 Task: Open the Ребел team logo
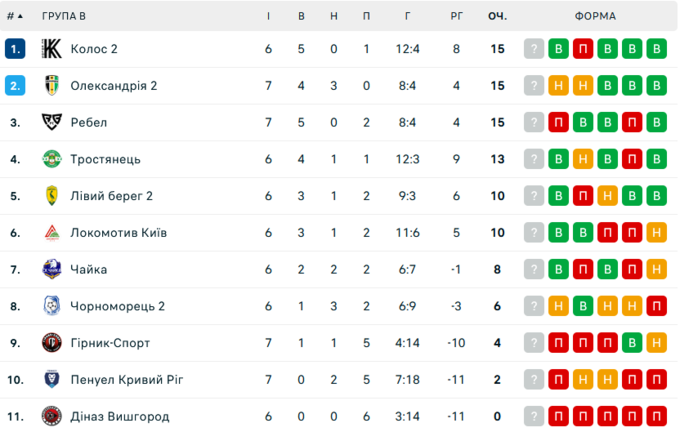tap(52, 122)
